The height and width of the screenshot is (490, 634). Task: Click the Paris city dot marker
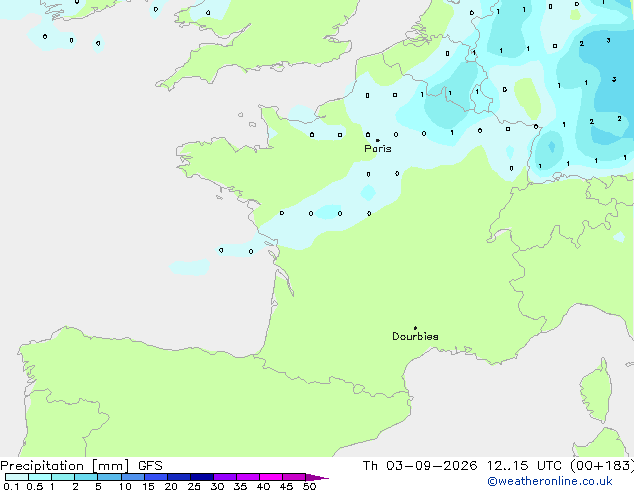pos(378,140)
